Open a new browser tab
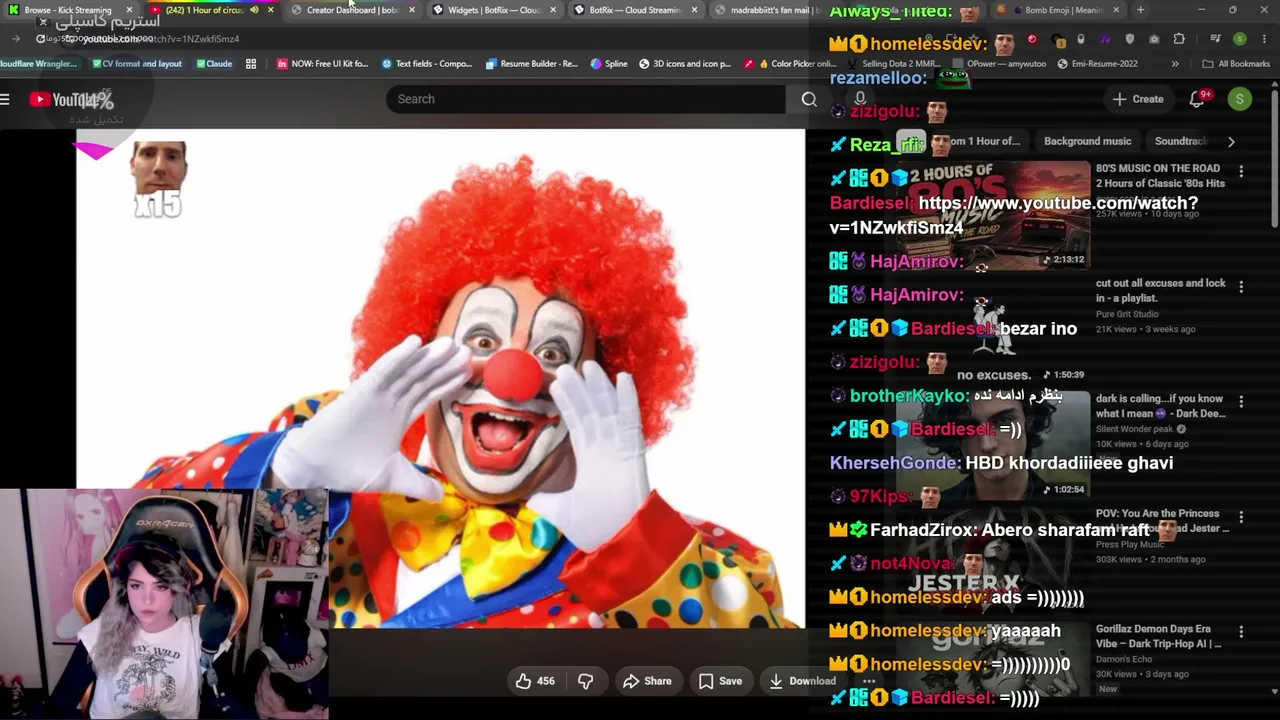This screenshot has height=720, width=1280. [x=1140, y=10]
